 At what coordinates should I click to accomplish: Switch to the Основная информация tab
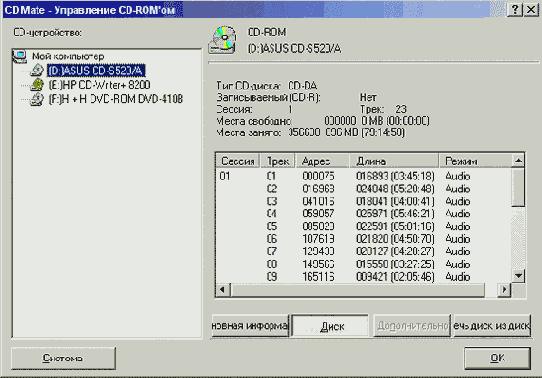(x=250, y=325)
